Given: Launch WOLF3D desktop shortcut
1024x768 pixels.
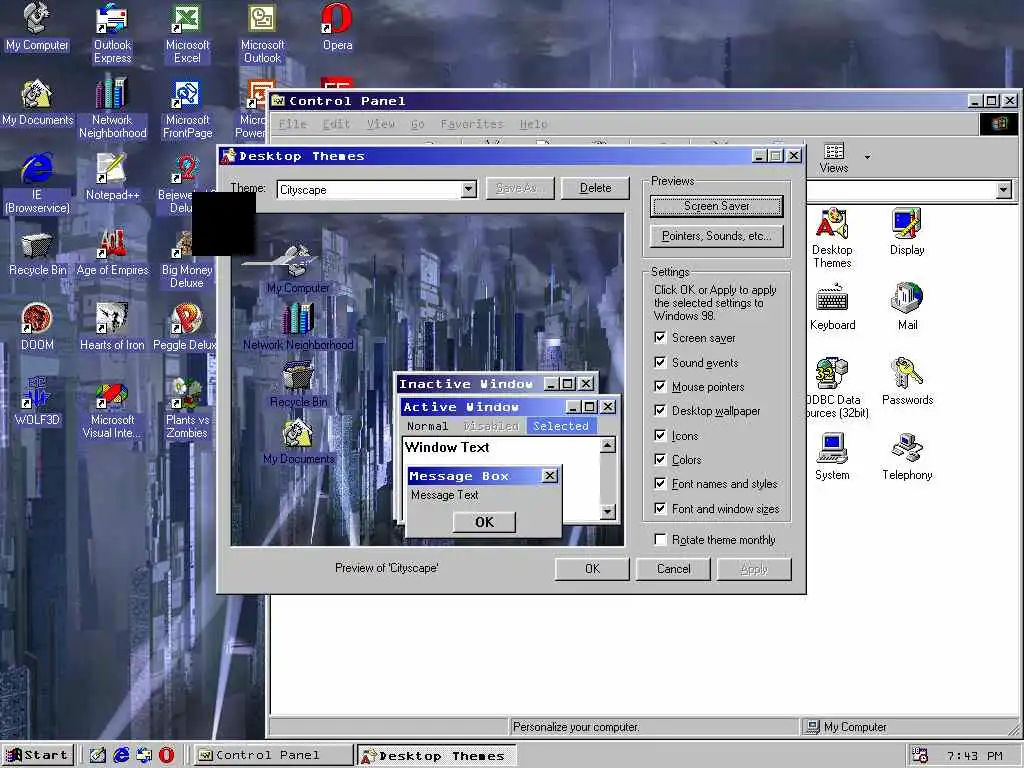Looking at the screenshot, I should tap(37, 402).
